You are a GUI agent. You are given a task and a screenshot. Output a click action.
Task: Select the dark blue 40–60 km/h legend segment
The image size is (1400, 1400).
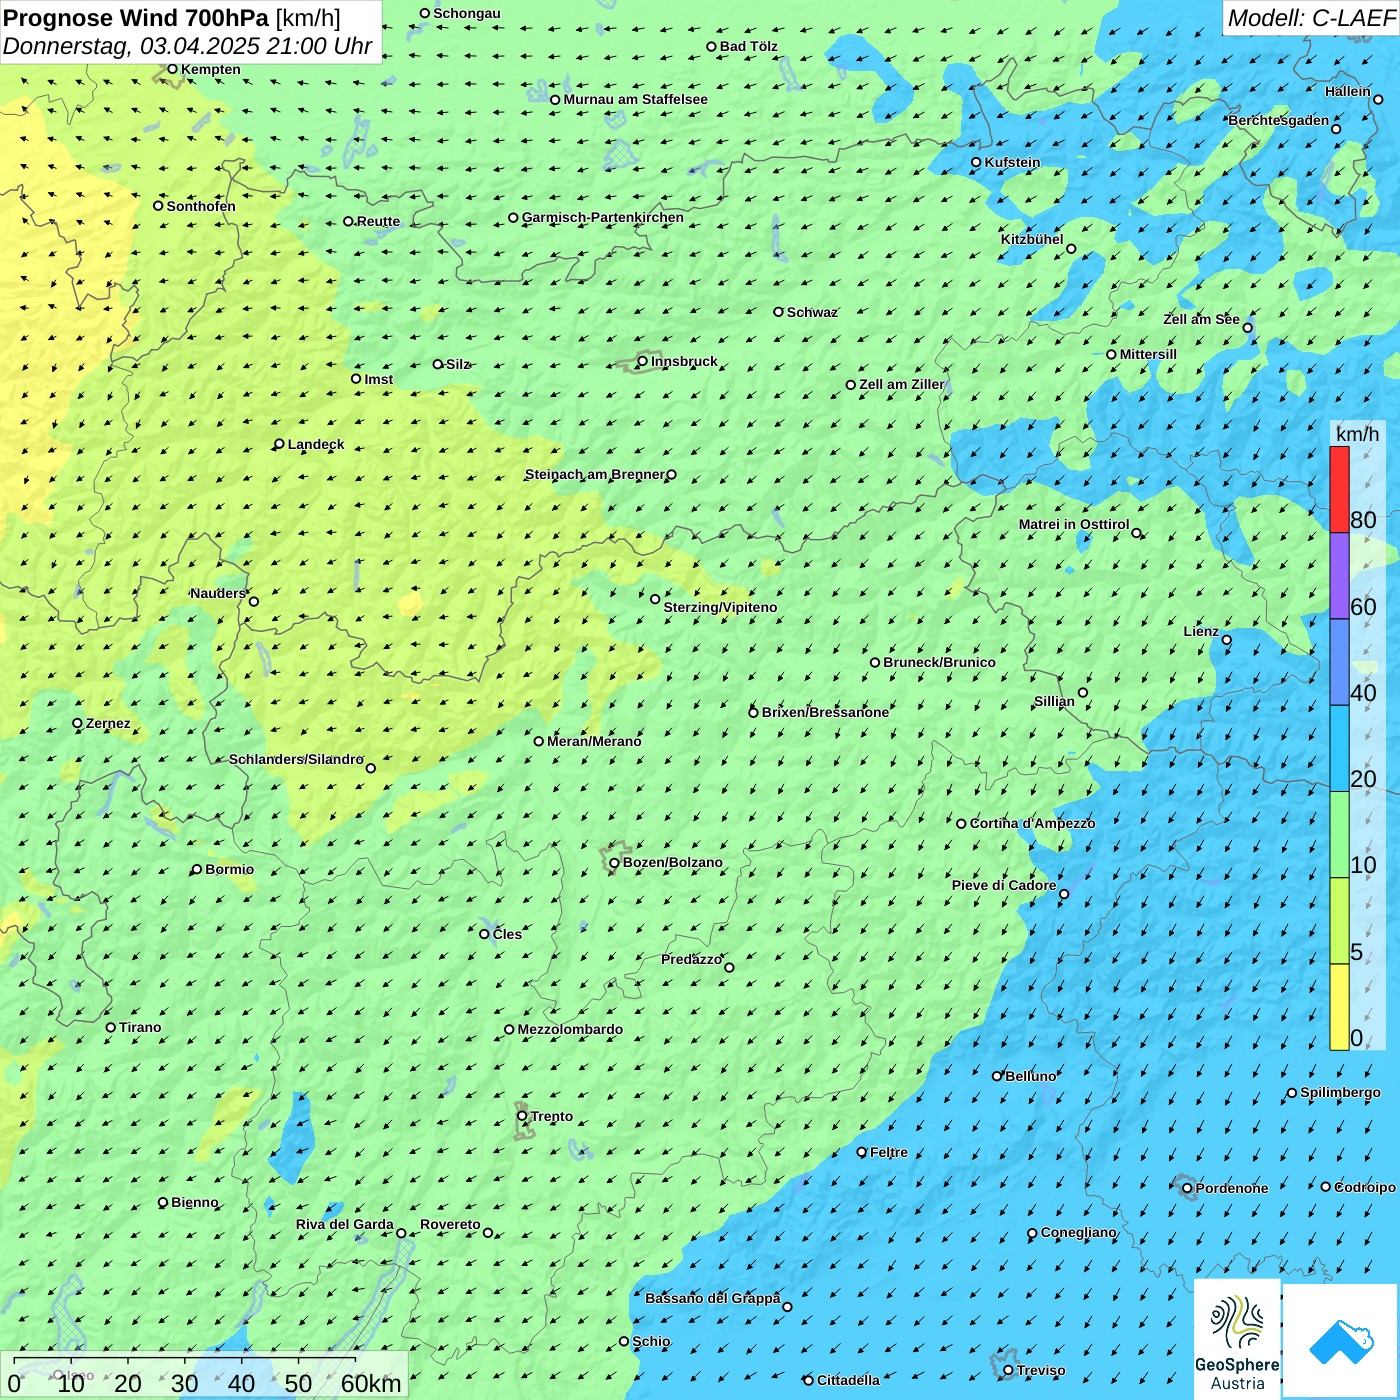pos(1339,662)
